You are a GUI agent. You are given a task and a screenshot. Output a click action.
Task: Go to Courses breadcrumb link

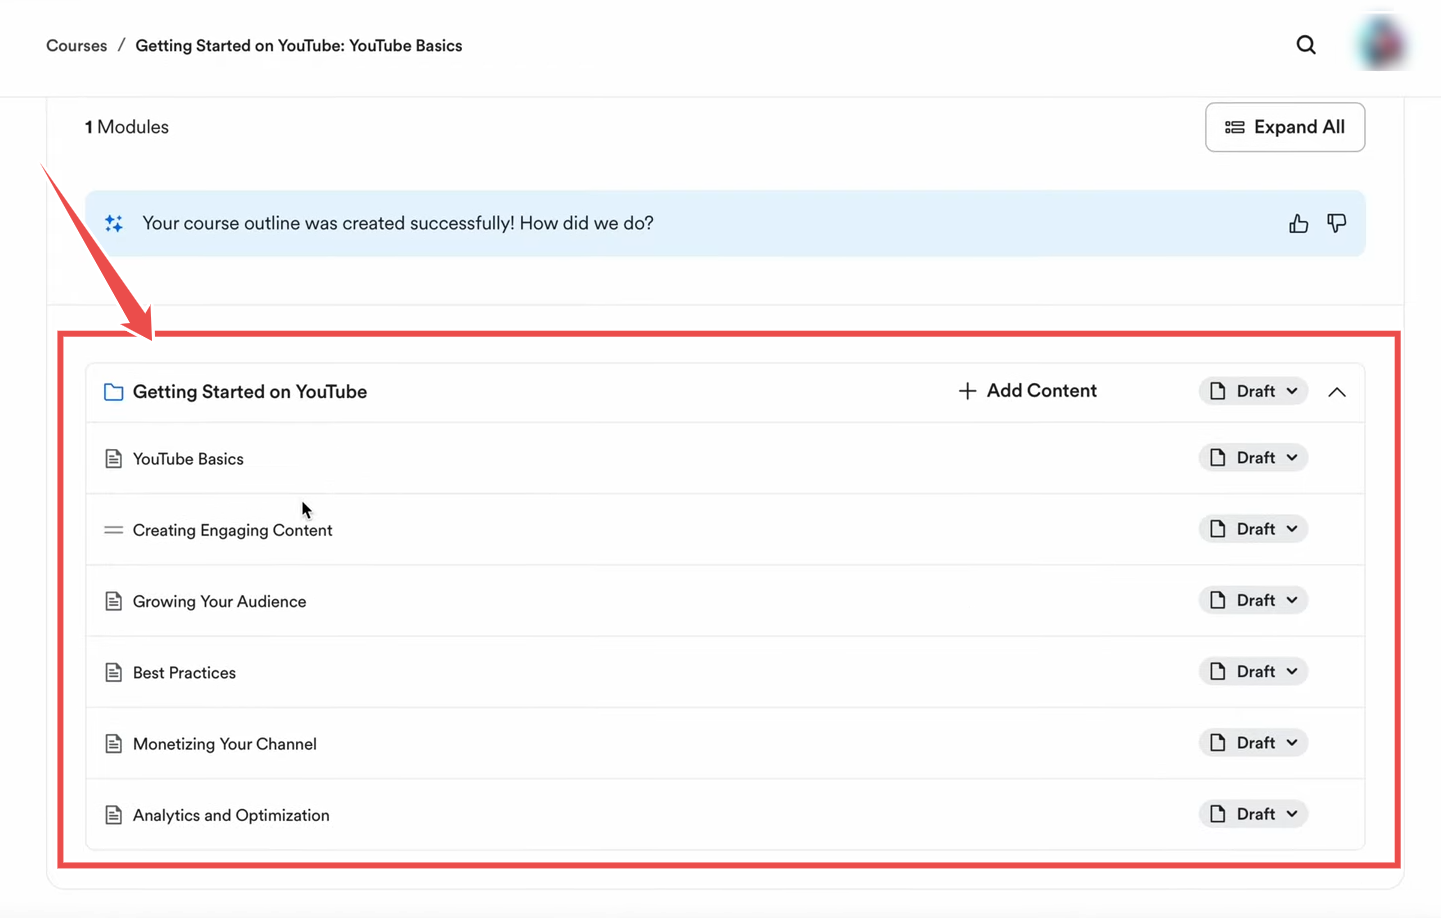click(x=76, y=46)
